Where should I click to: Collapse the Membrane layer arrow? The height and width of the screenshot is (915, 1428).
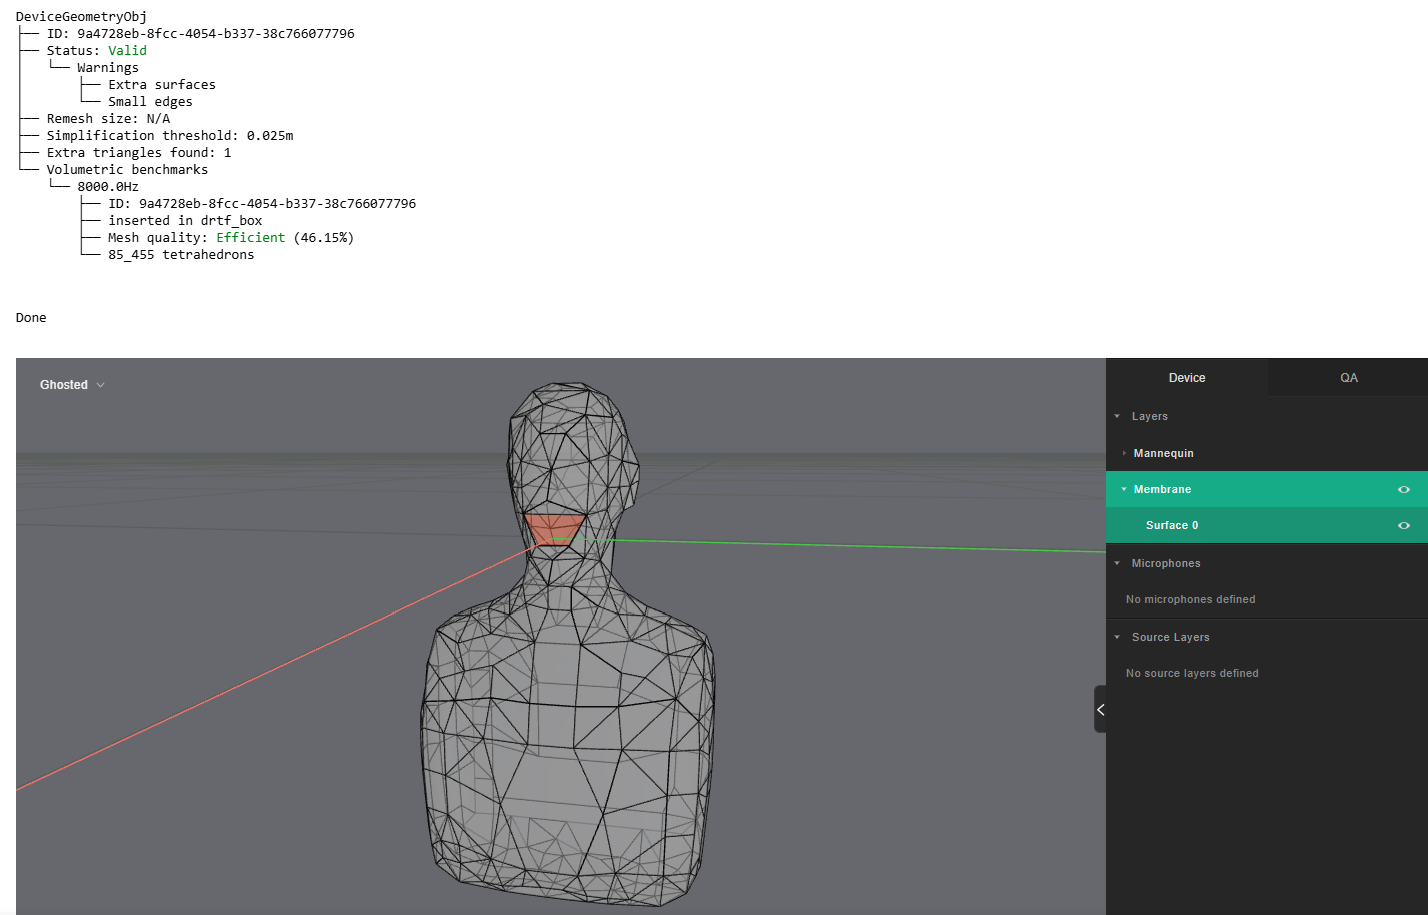[1124, 489]
